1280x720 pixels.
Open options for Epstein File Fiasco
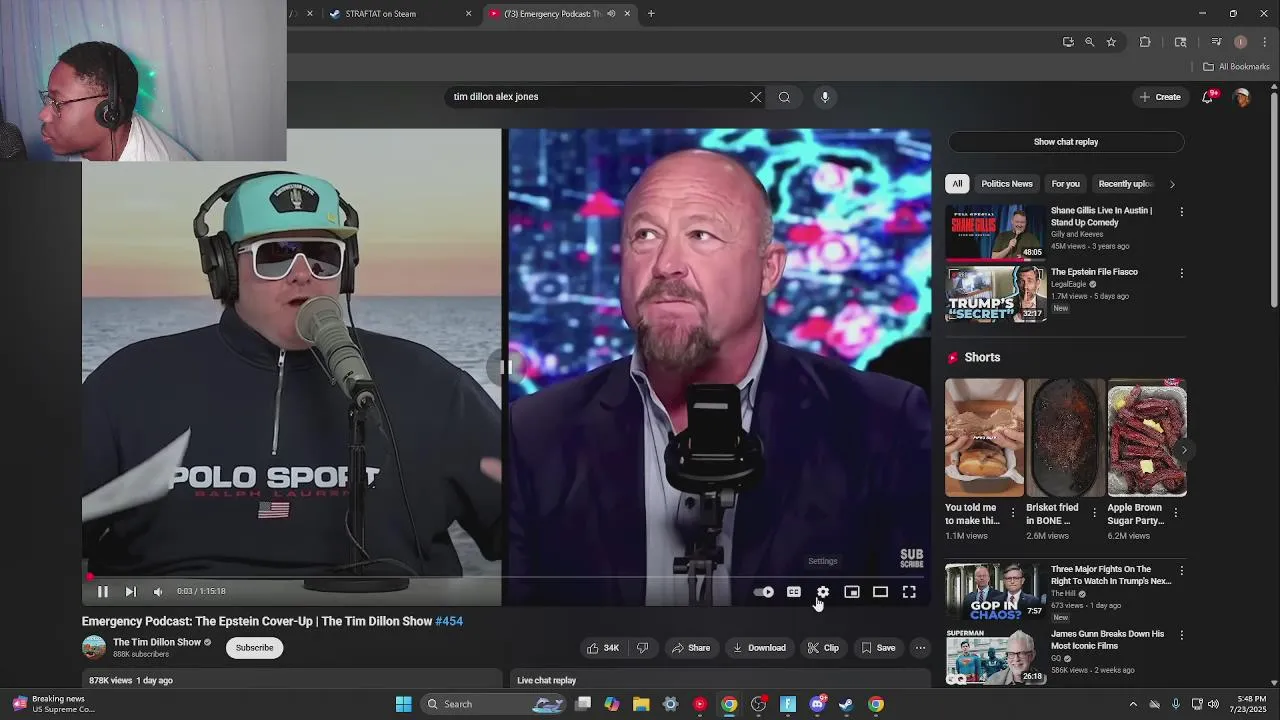tap(1181, 273)
